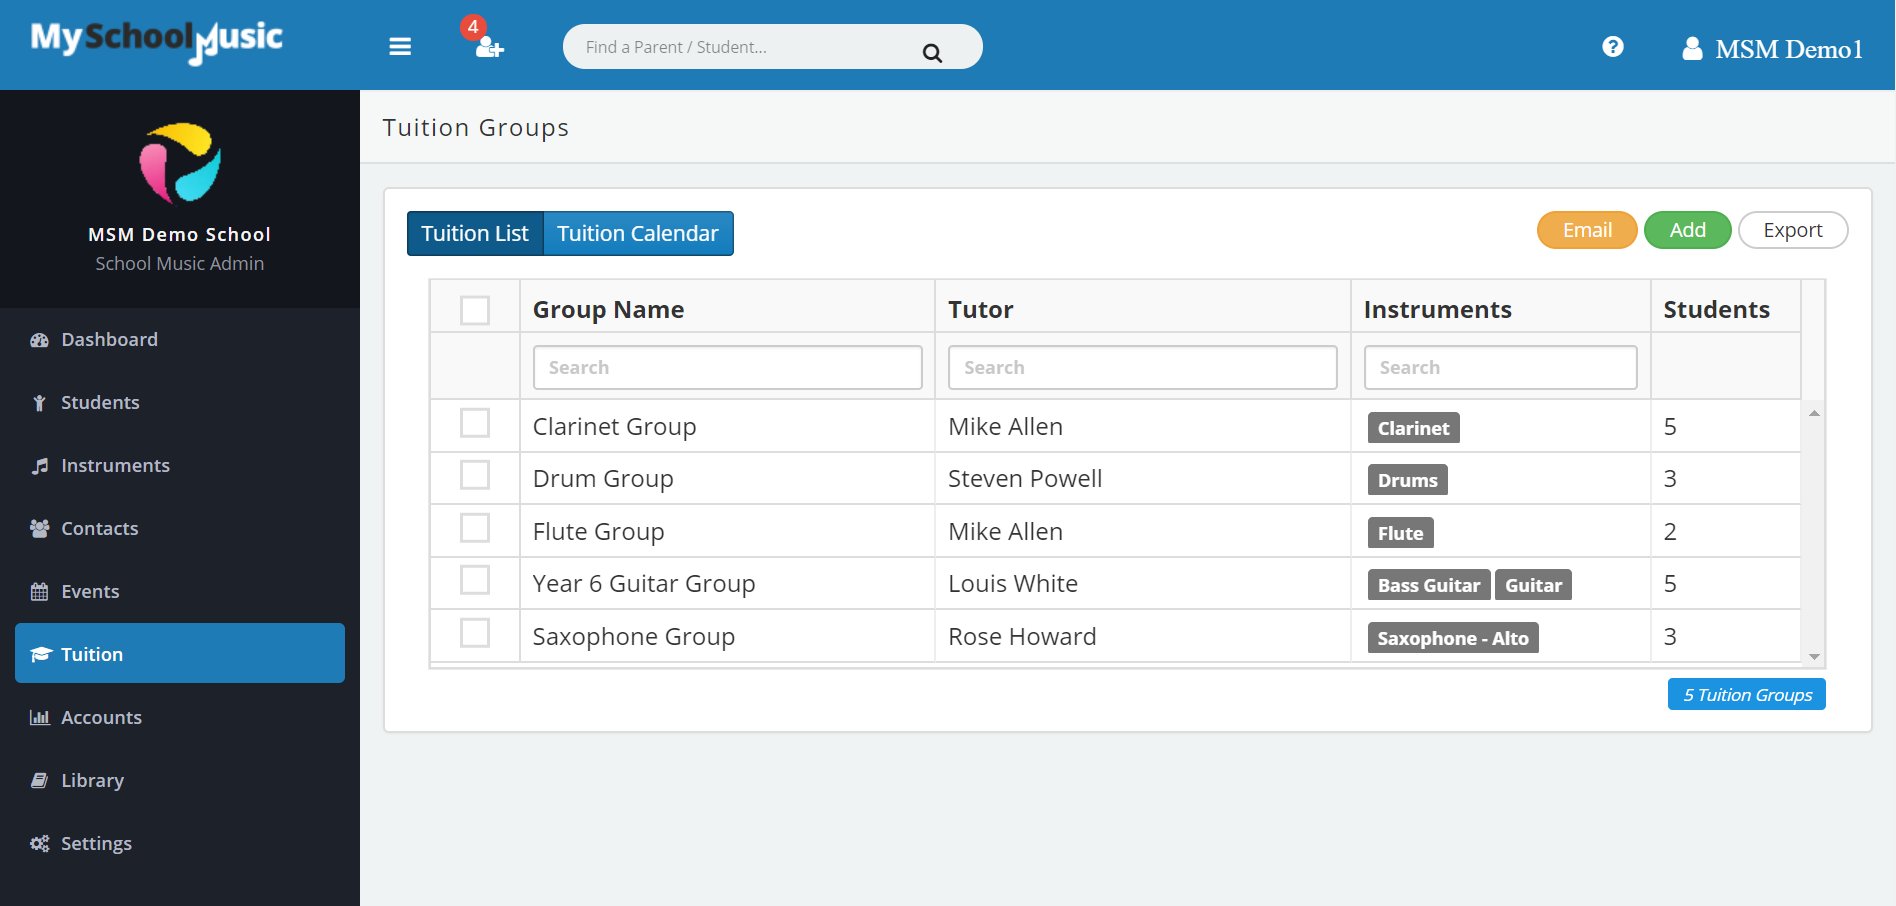
Task: Toggle the hamburger sidebar menu icon
Action: (x=400, y=47)
